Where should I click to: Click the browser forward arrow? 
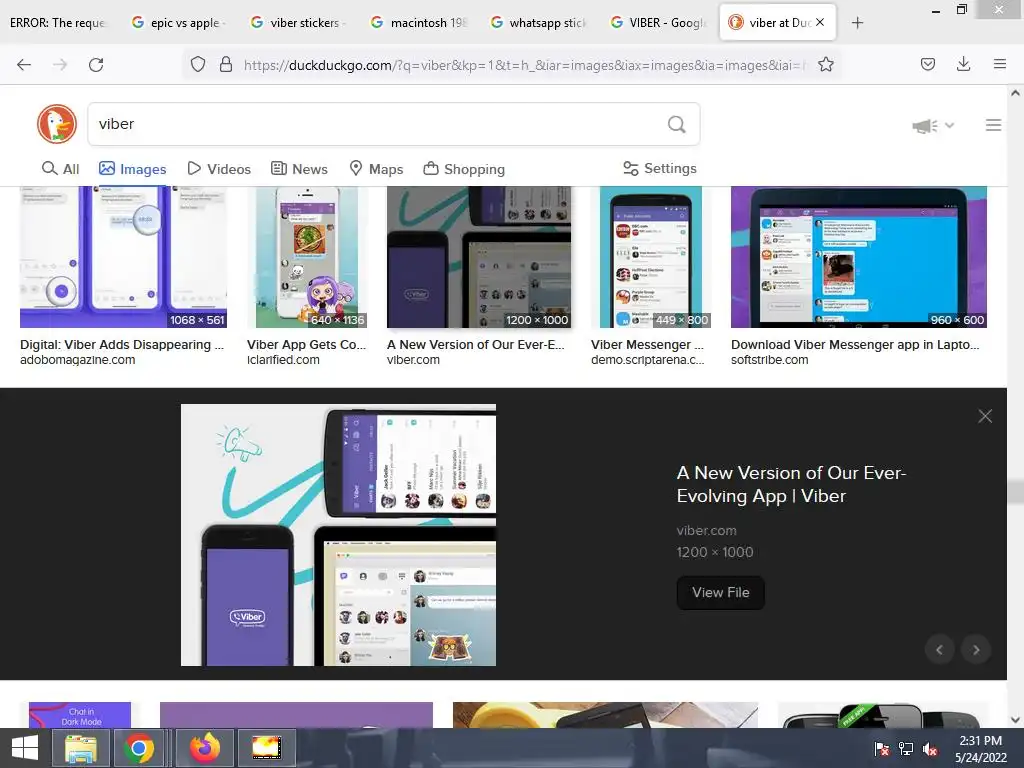(60, 65)
